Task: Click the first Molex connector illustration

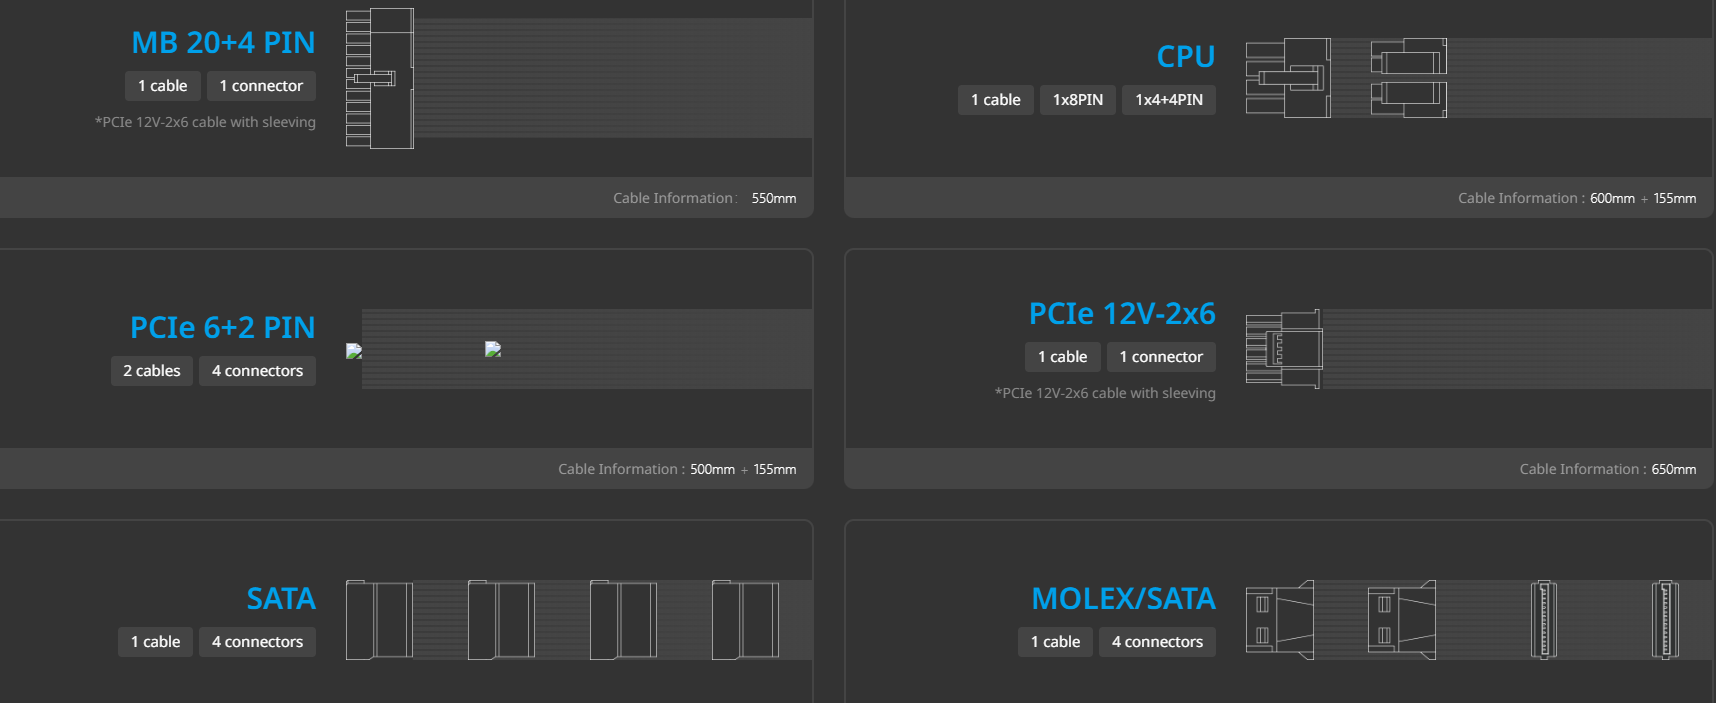Action: [1280, 620]
